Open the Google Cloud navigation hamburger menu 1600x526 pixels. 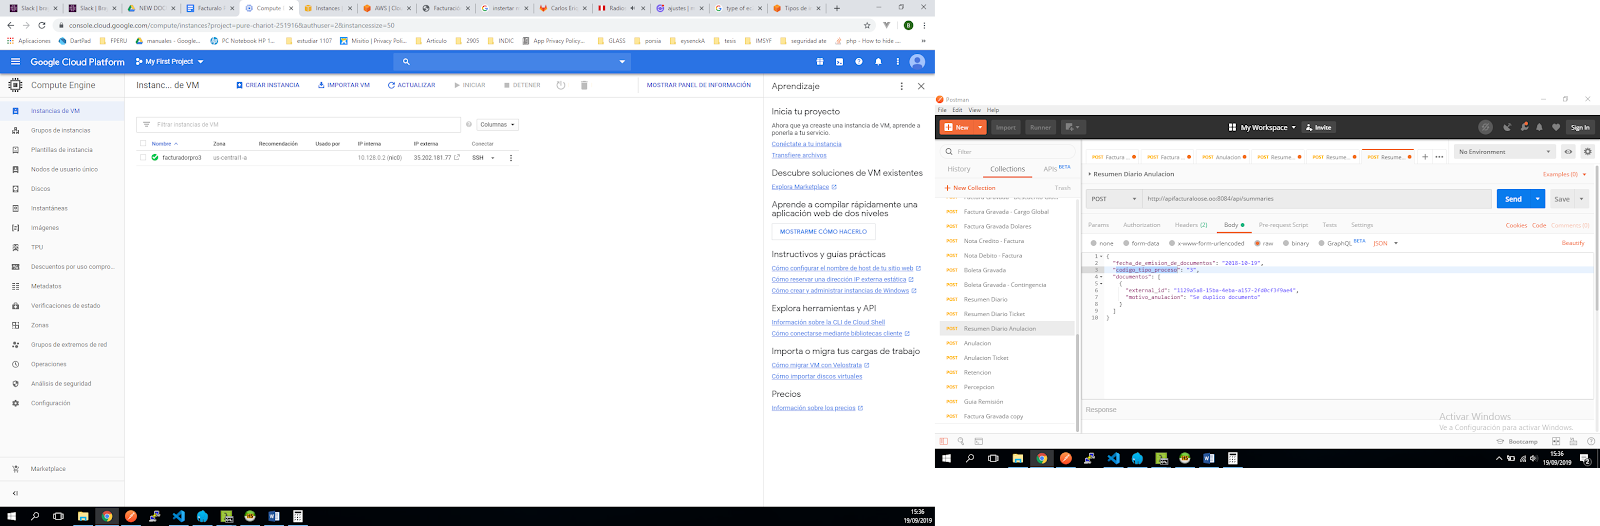[x=15, y=61]
